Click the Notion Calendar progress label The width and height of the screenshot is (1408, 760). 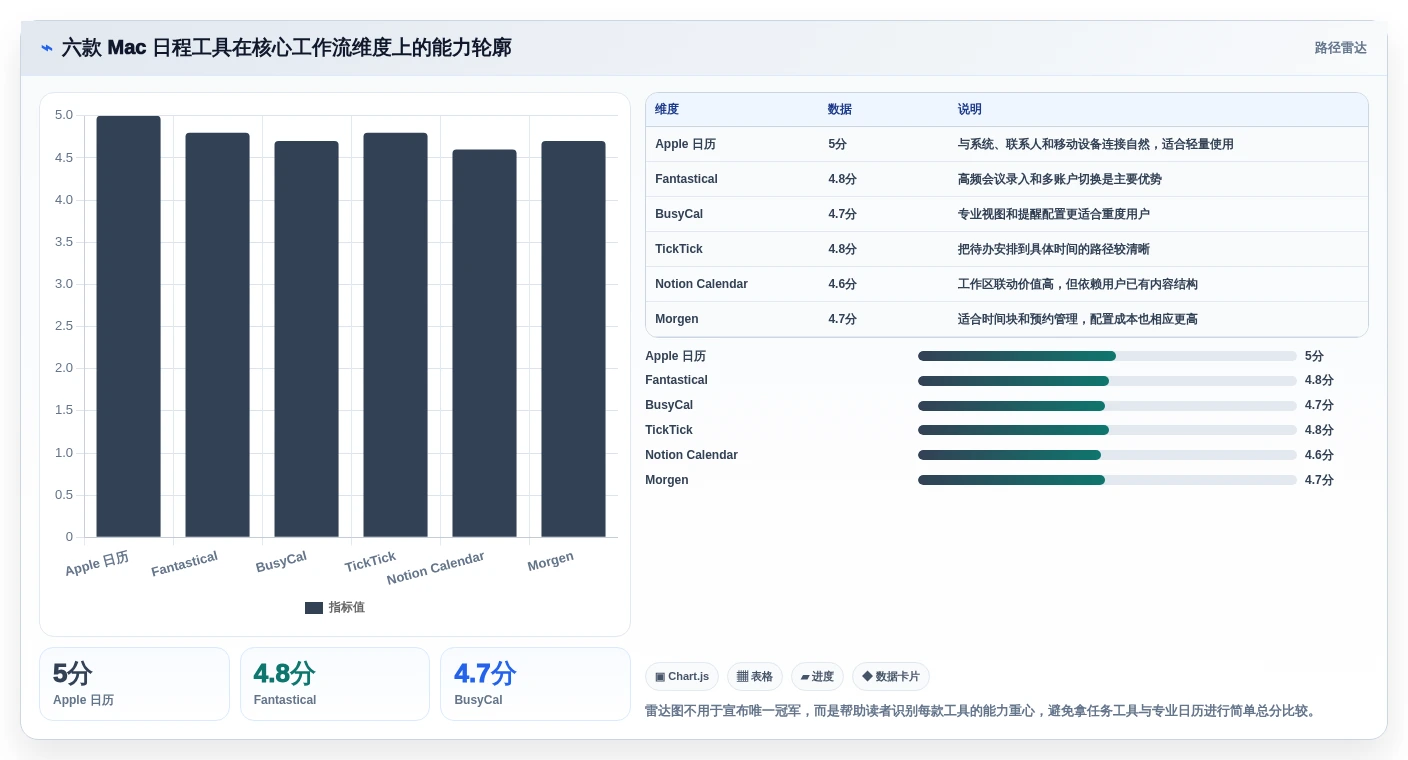pos(691,455)
